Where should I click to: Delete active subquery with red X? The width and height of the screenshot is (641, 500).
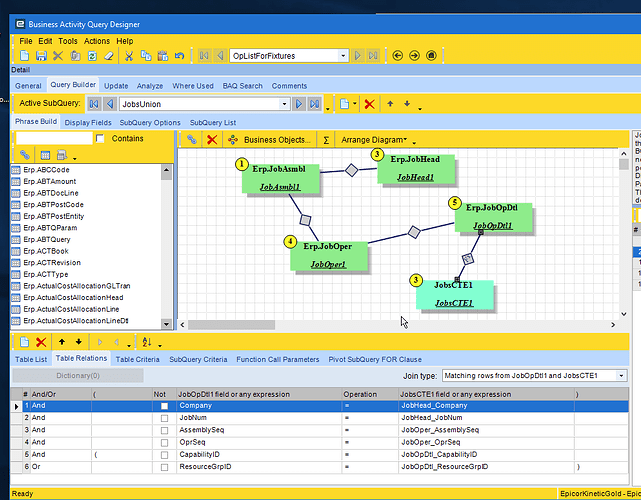(x=370, y=104)
